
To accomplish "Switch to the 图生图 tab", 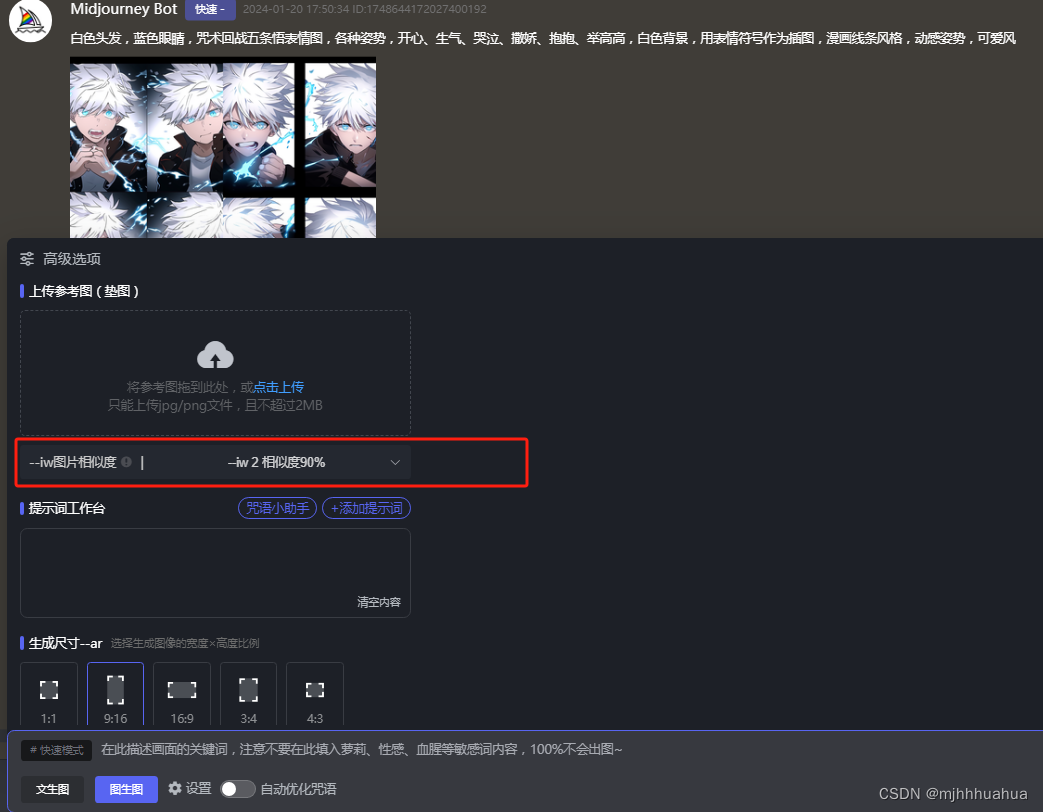I will coord(126,789).
